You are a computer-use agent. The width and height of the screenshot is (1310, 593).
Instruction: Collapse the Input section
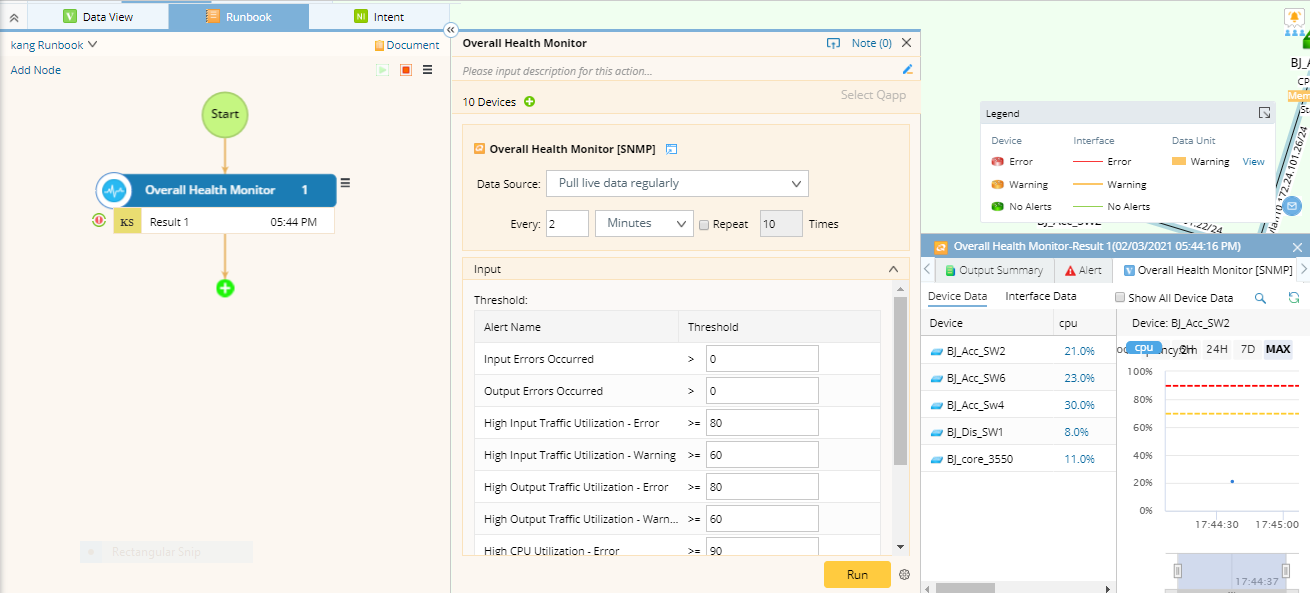[x=893, y=269]
